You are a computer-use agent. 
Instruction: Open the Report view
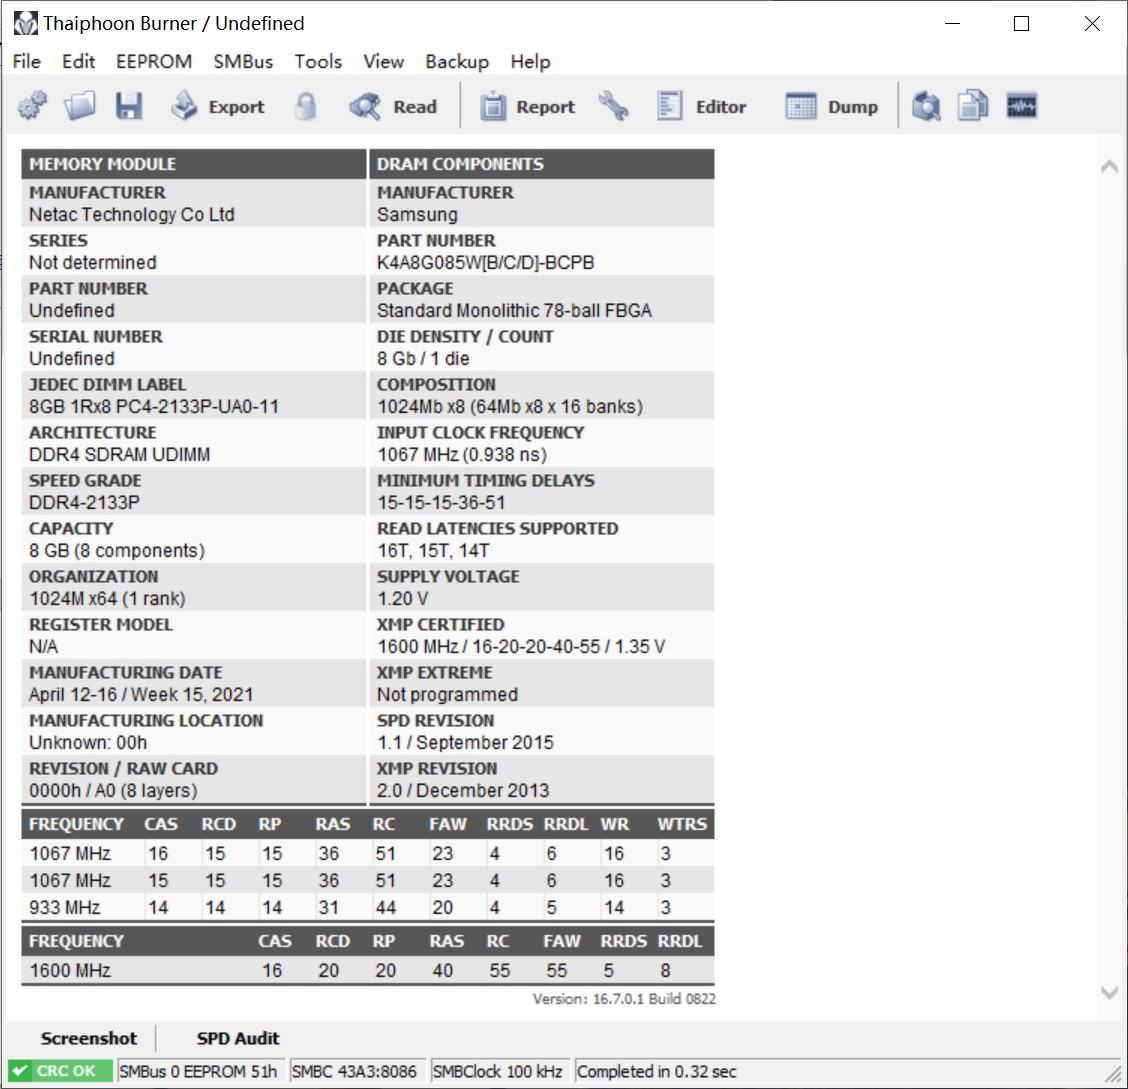(527, 106)
